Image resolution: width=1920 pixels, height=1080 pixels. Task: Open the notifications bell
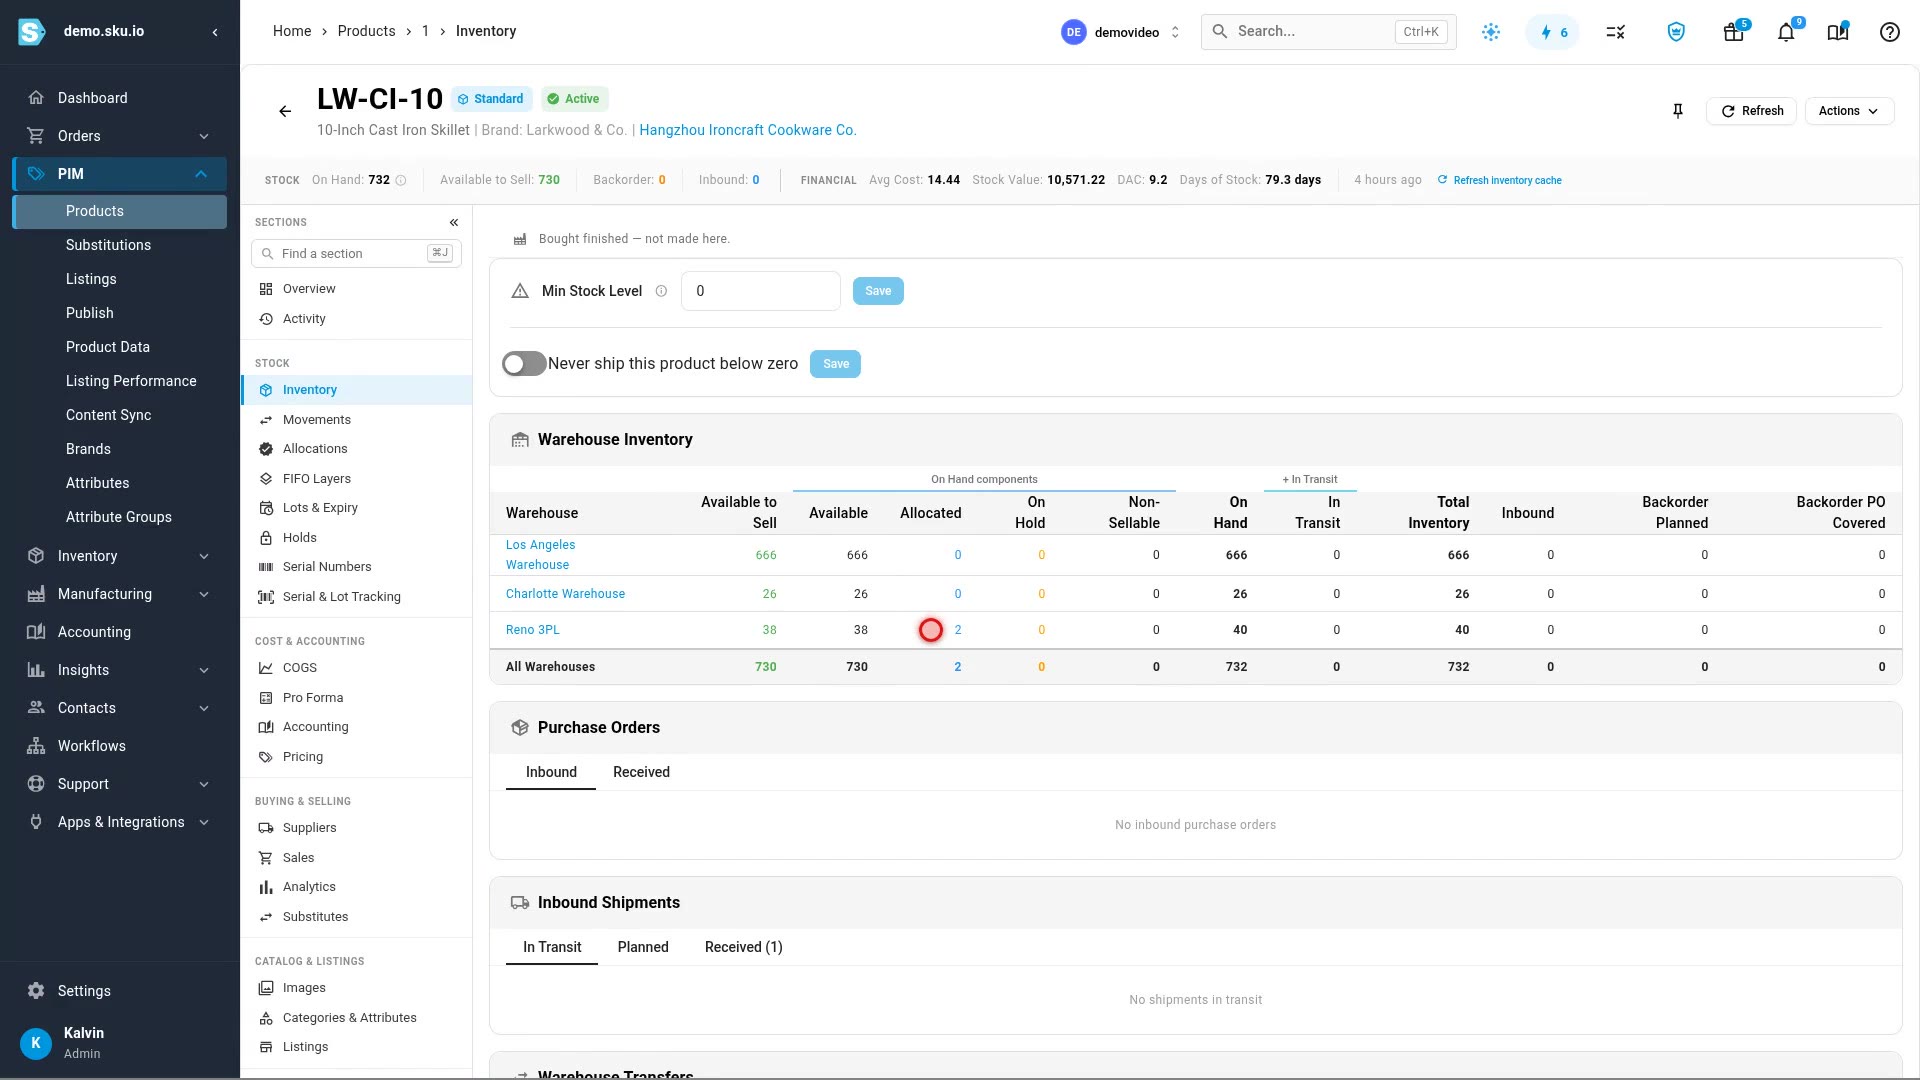click(1786, 32)
